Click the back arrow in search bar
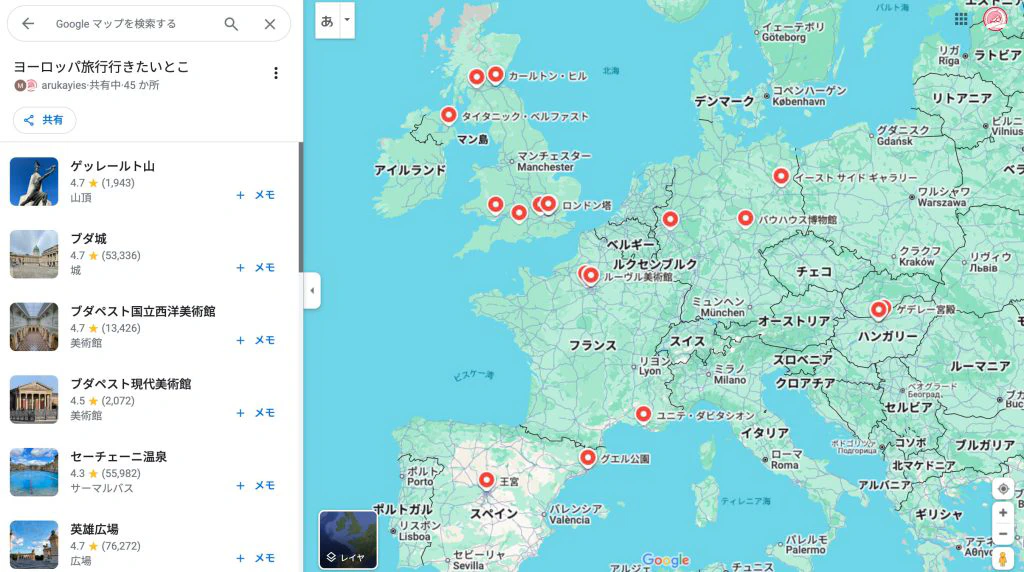1024x572 pixels. point(28,24)
